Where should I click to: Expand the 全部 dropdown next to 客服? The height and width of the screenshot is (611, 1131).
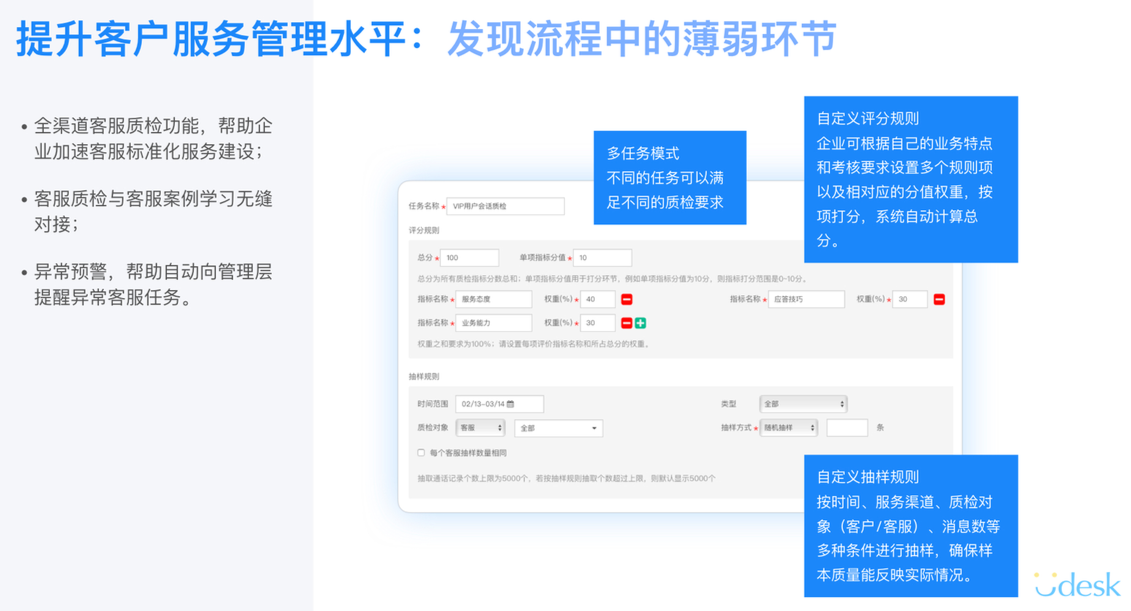[558, 426]
